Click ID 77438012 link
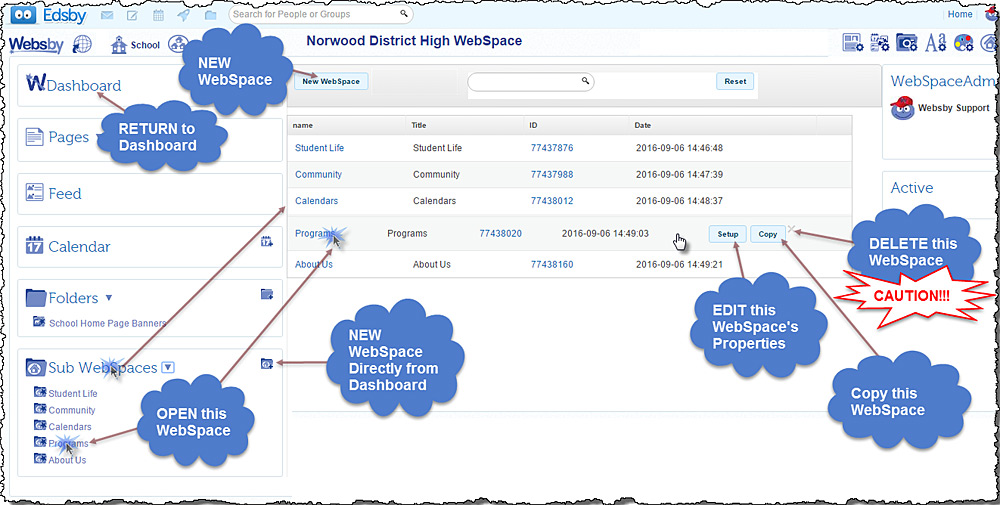 [x=552, y=201]
